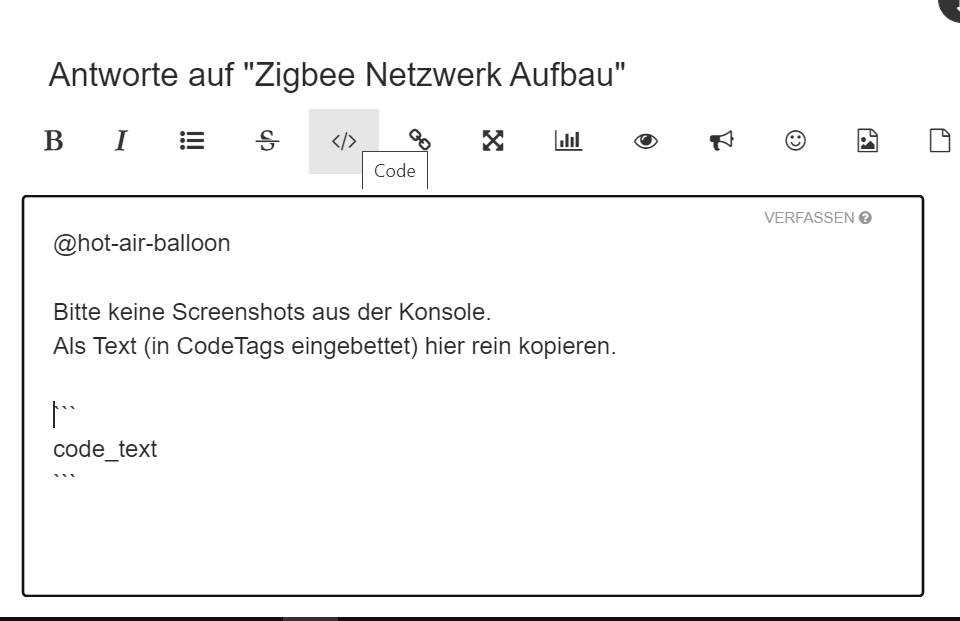960x621 pixels.
Task: Upload an image
Action: point(867,141)
